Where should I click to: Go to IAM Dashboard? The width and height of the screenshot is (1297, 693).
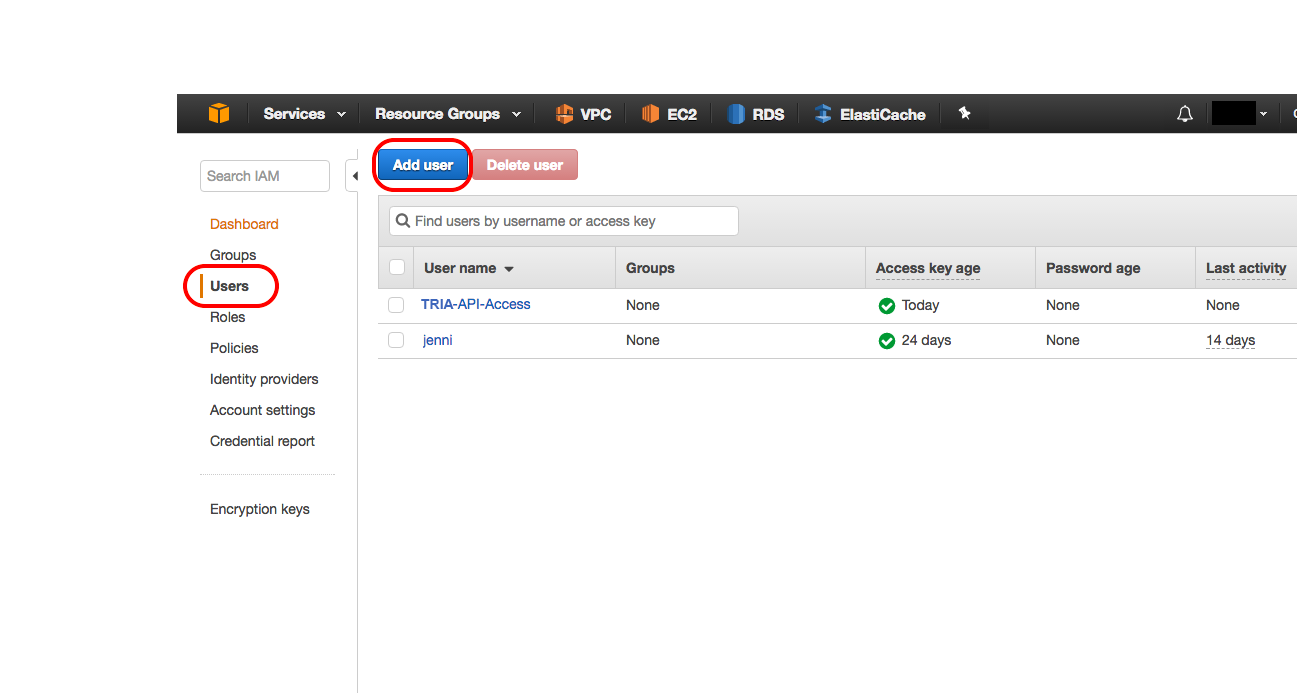pos(244,224)
